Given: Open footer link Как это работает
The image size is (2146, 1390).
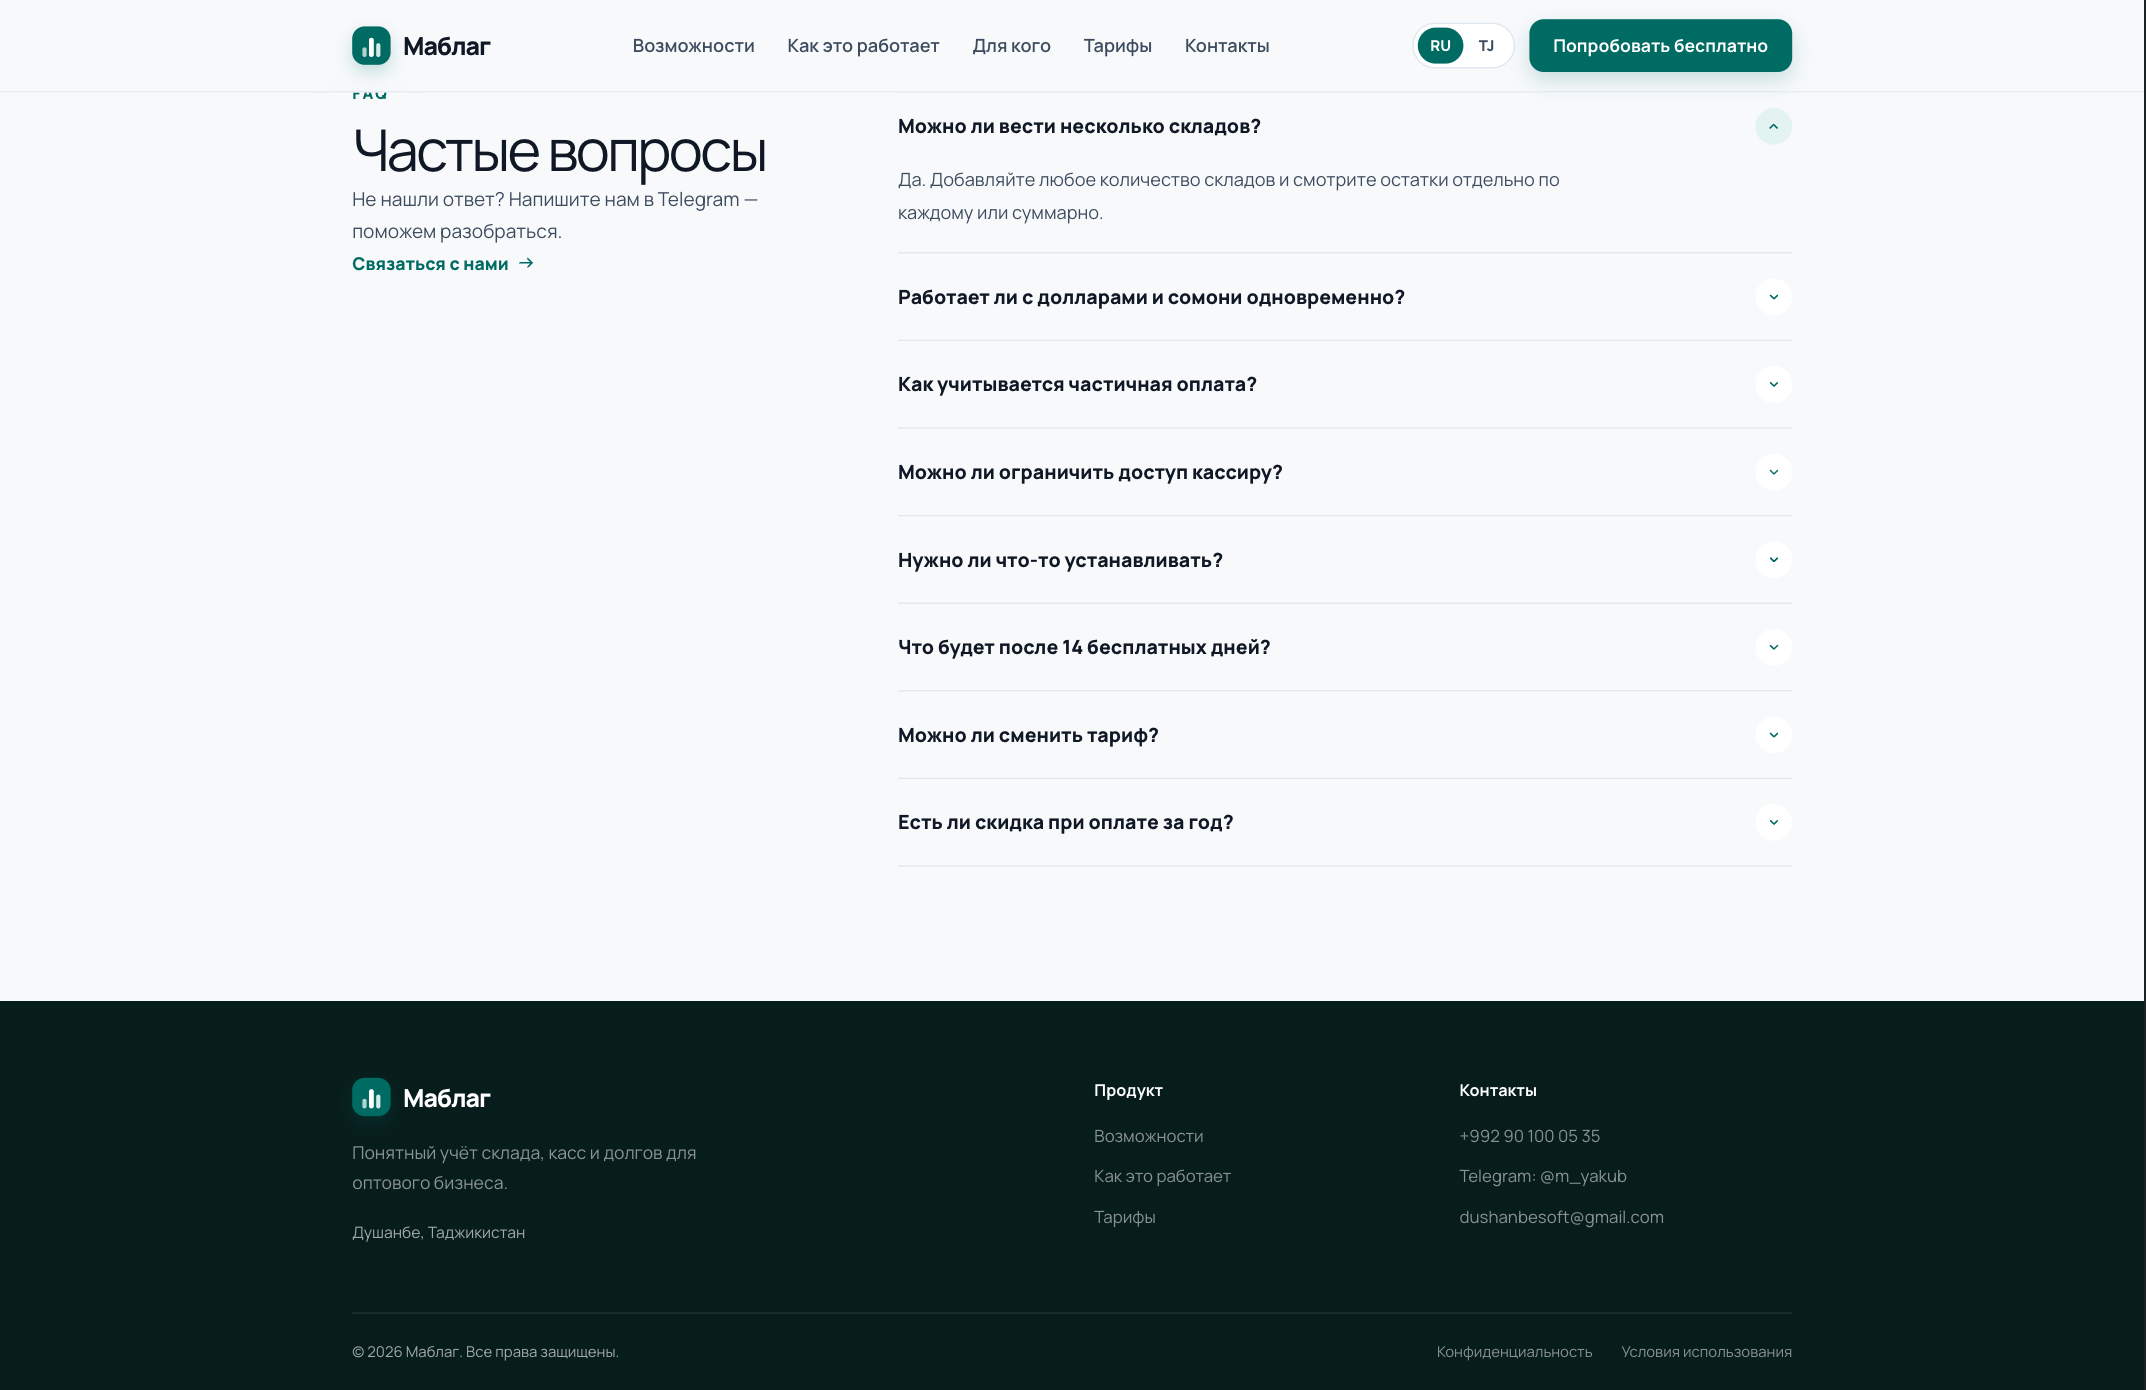Looking at the screenshot, I should [1162, 1176].
